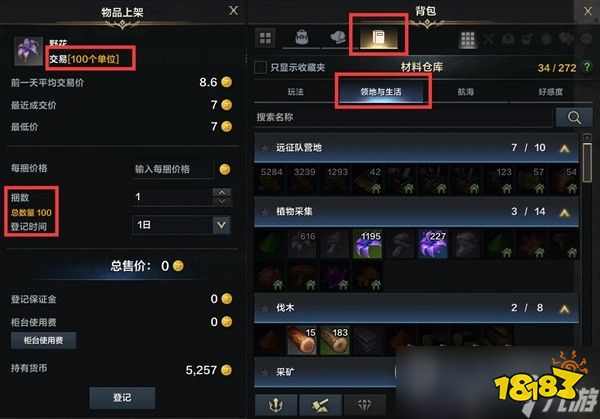Viewport: 600px width, 419px height.
Task: Switch to the 好感度 tab
Action: click(x=550, y=92)
